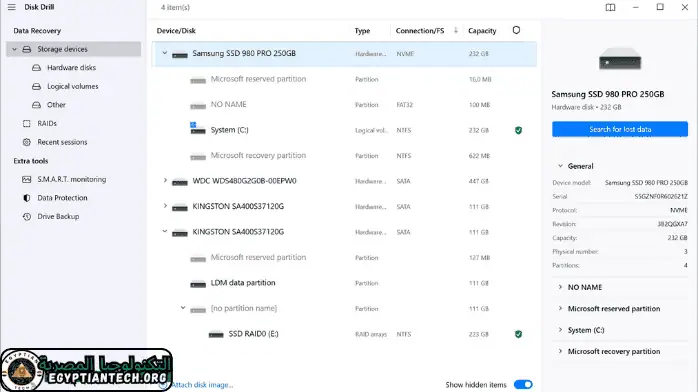698x392 pixels.
Task: Click the S.M.A.R.T. monitoring icon
Action: [x=27, y=179]
